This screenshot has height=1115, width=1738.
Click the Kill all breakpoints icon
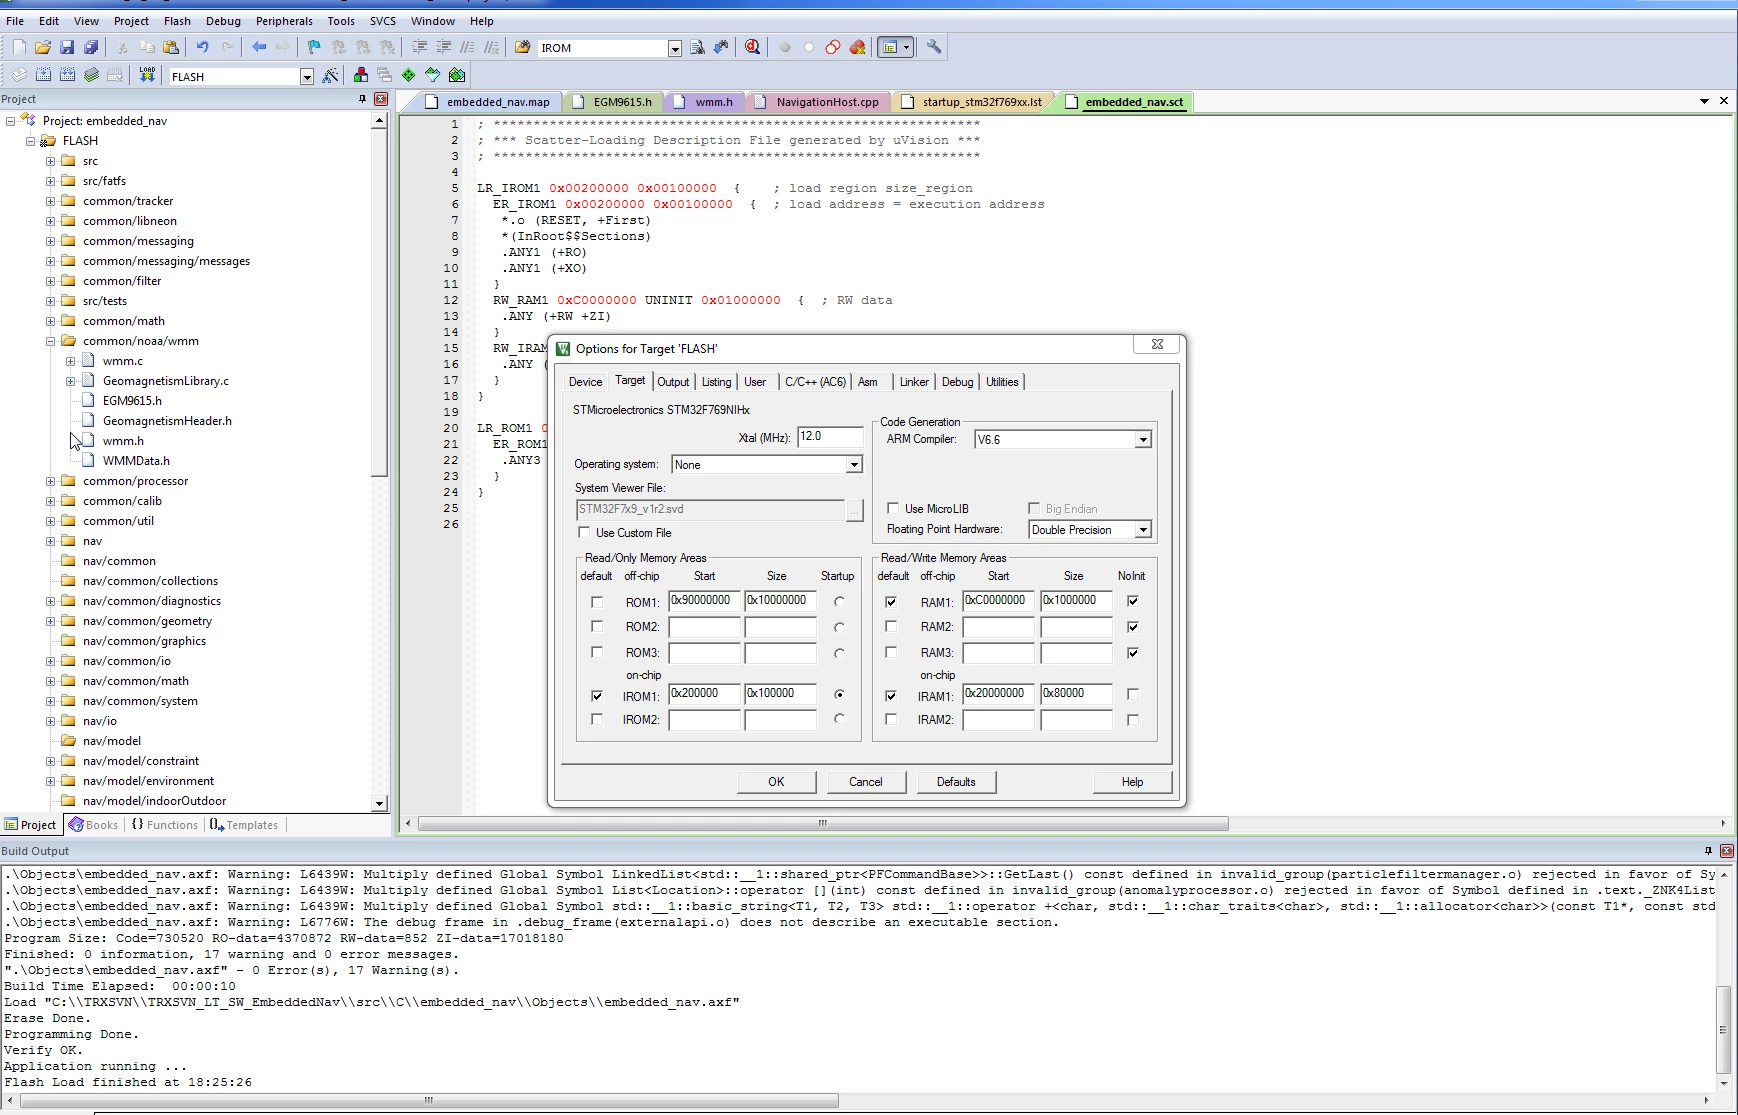[x=857, y=47]
